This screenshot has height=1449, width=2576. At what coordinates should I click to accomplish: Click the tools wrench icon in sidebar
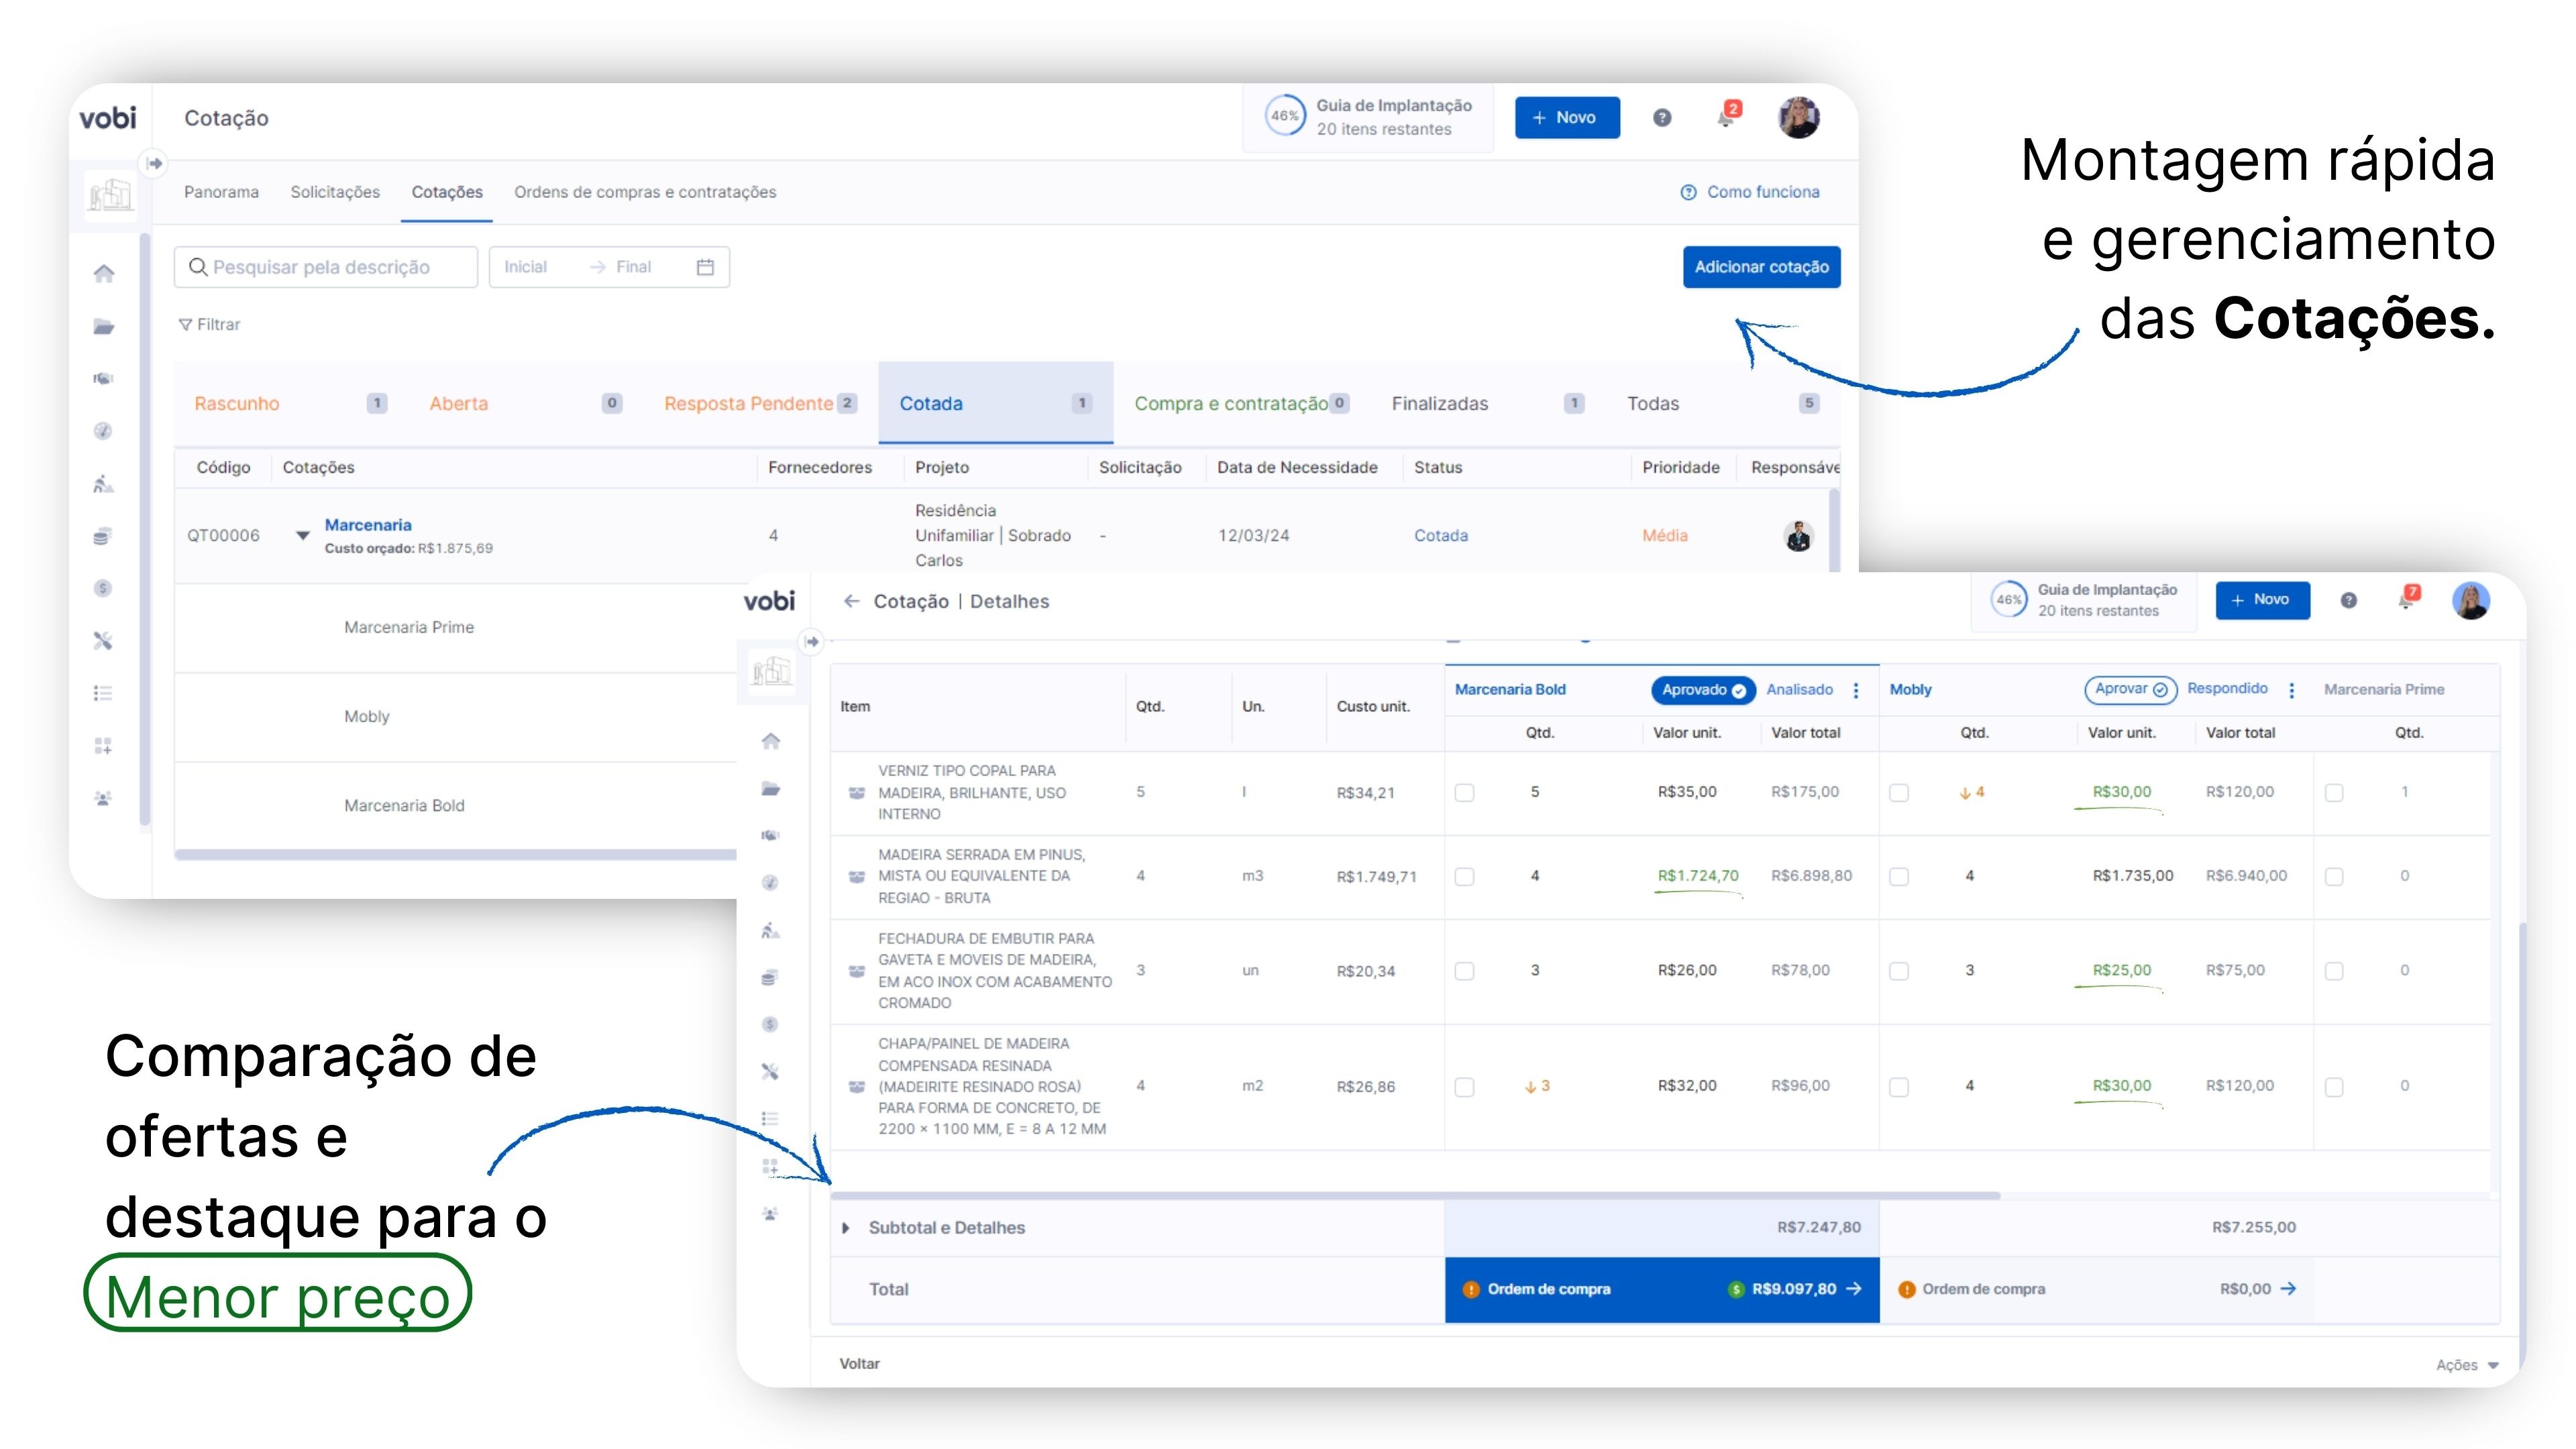(x=103, y=641)
